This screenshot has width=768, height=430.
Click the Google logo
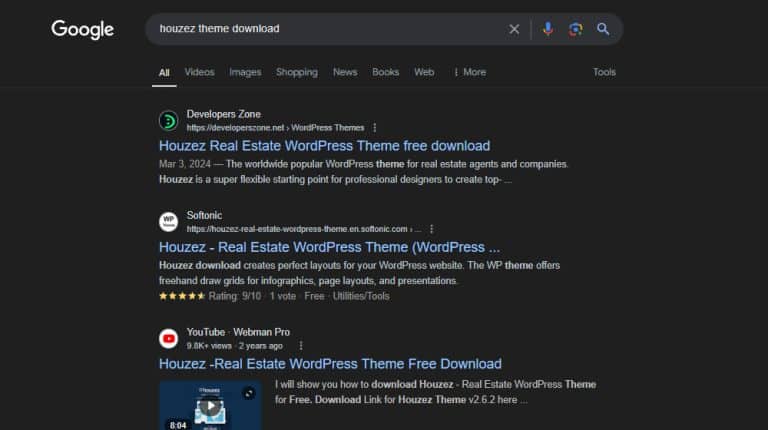(82, 29)
